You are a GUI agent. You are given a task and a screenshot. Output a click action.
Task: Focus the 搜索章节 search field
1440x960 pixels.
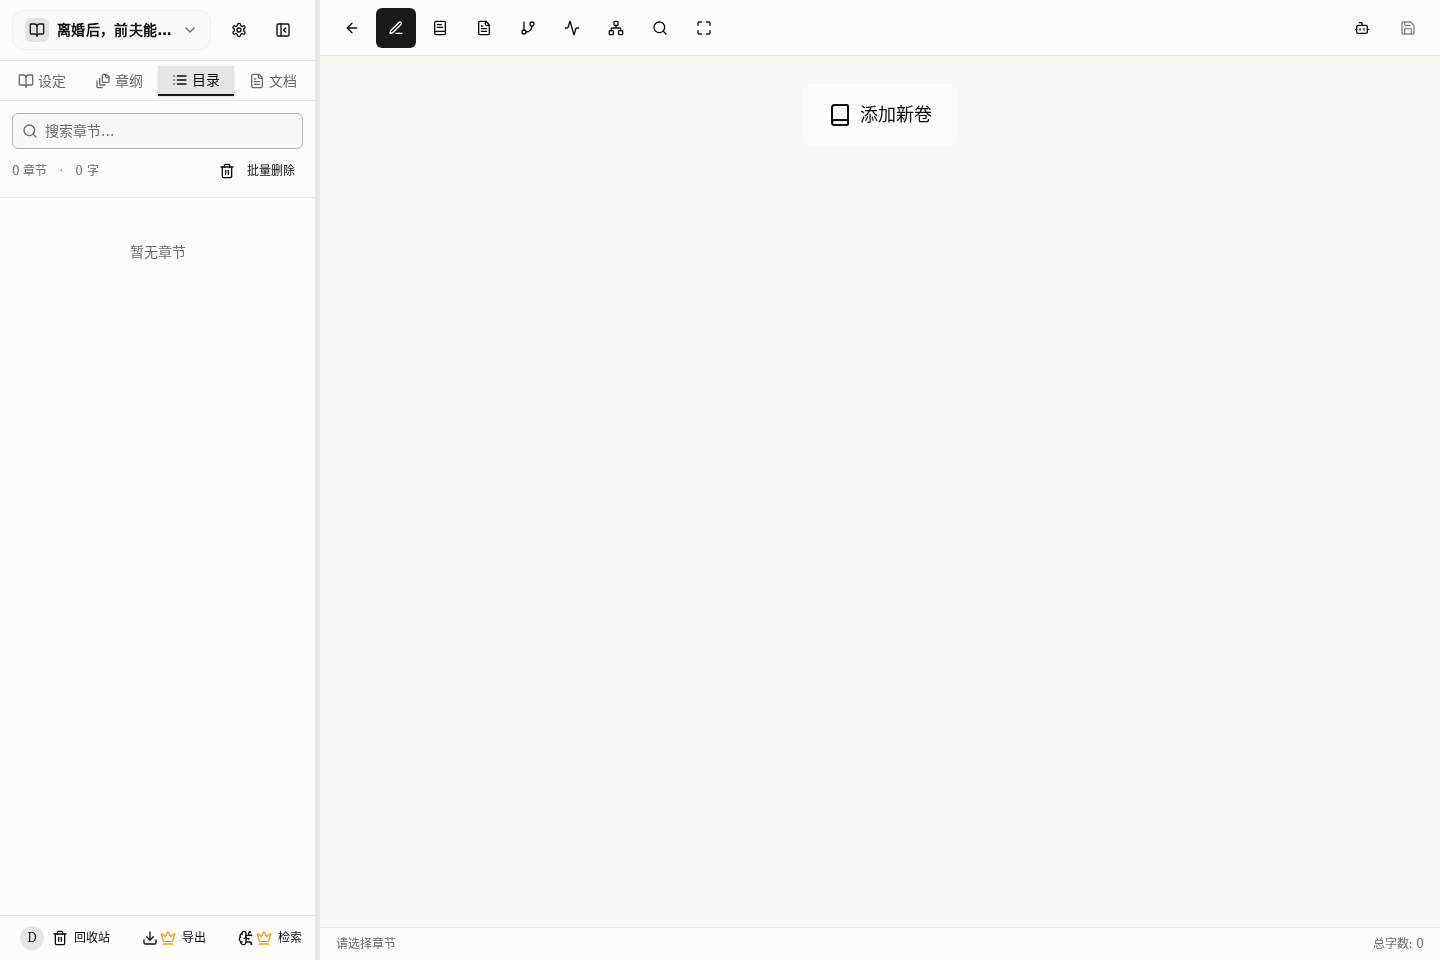[158, 131]
